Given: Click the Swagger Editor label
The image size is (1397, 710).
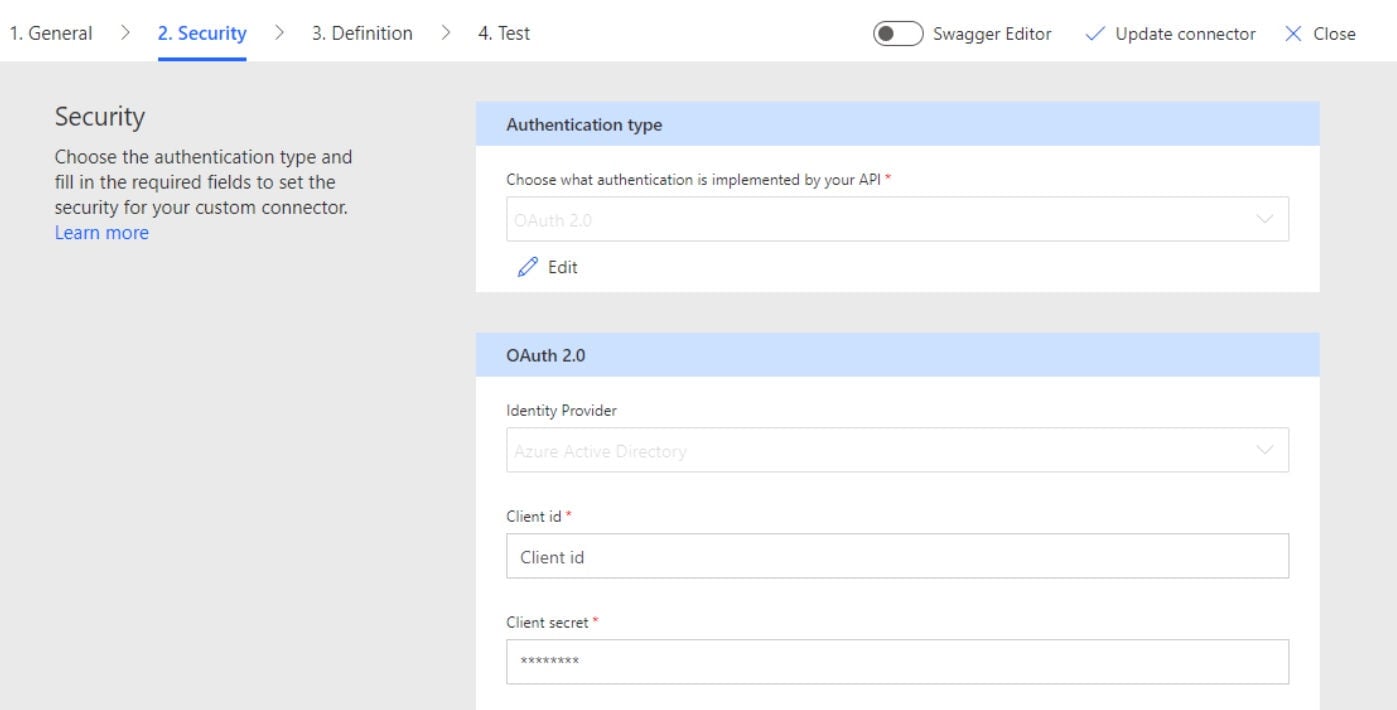Looking at the screenshot, I should point(991,34).
